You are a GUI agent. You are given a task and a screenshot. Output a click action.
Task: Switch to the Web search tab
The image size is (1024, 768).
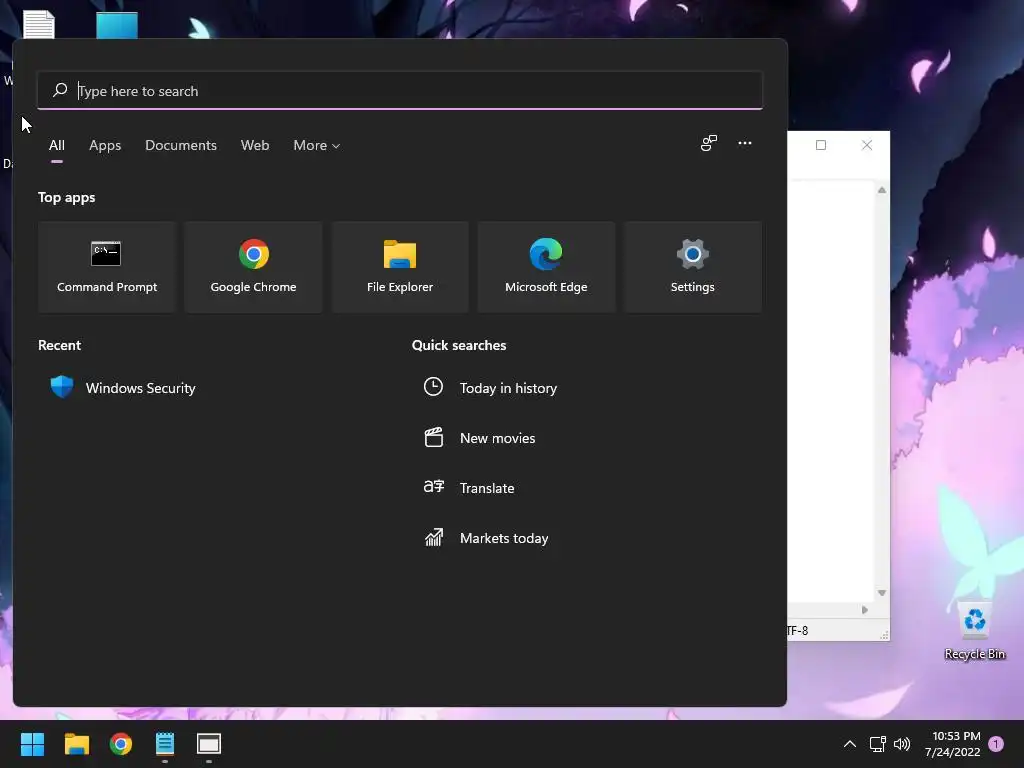click(x=255, y=145)
